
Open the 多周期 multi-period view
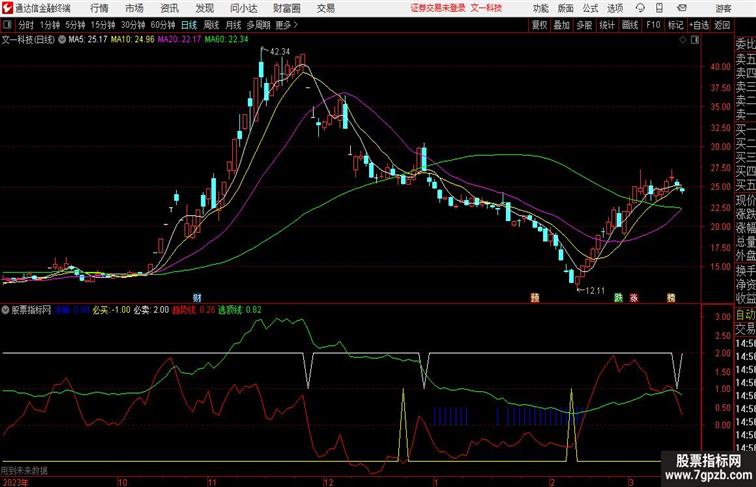tap(258, 25)
